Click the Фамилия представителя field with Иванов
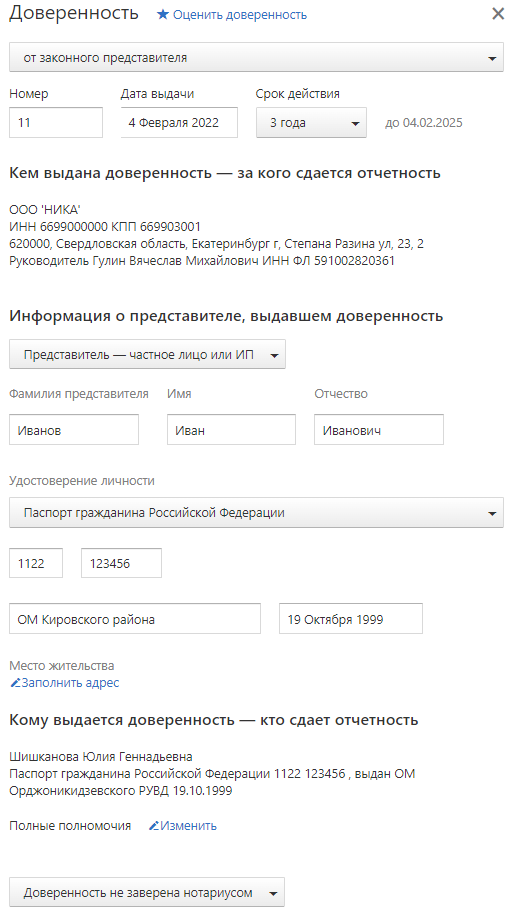The height and width of the screenshot is (921, 512). coord(74,429)
